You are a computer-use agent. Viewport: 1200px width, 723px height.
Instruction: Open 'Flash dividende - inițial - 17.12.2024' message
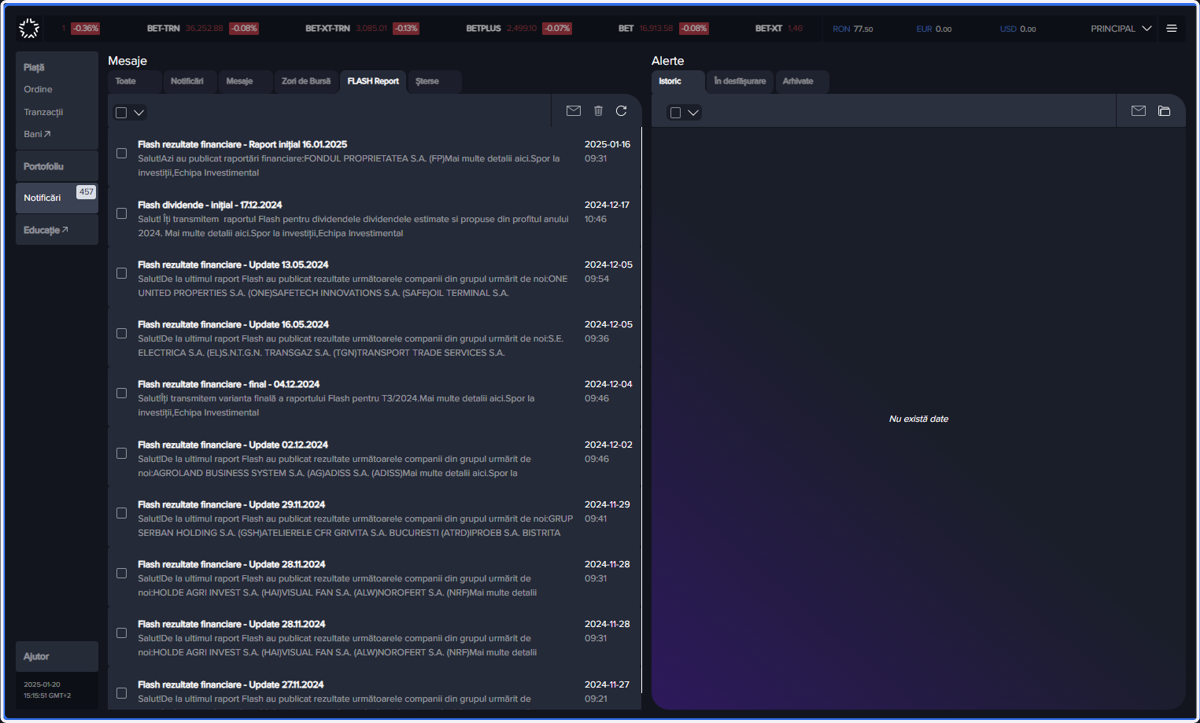(x=374, y=218)
